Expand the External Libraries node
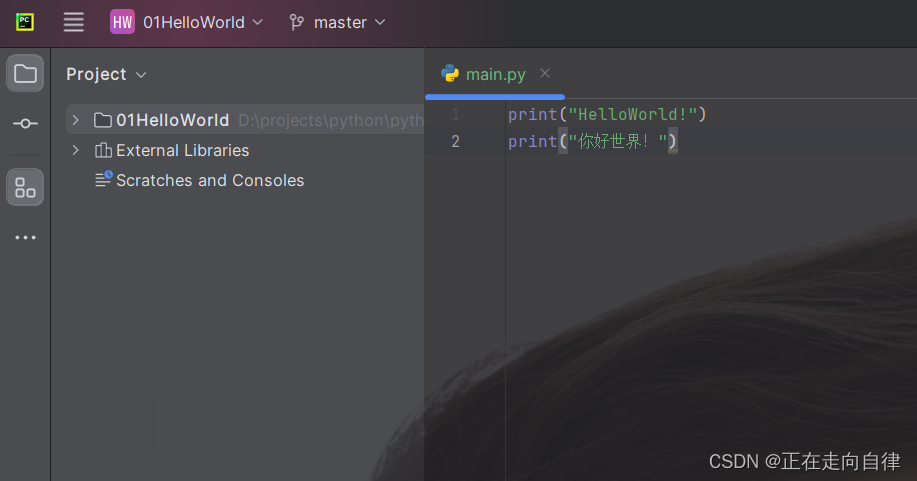 75,150
